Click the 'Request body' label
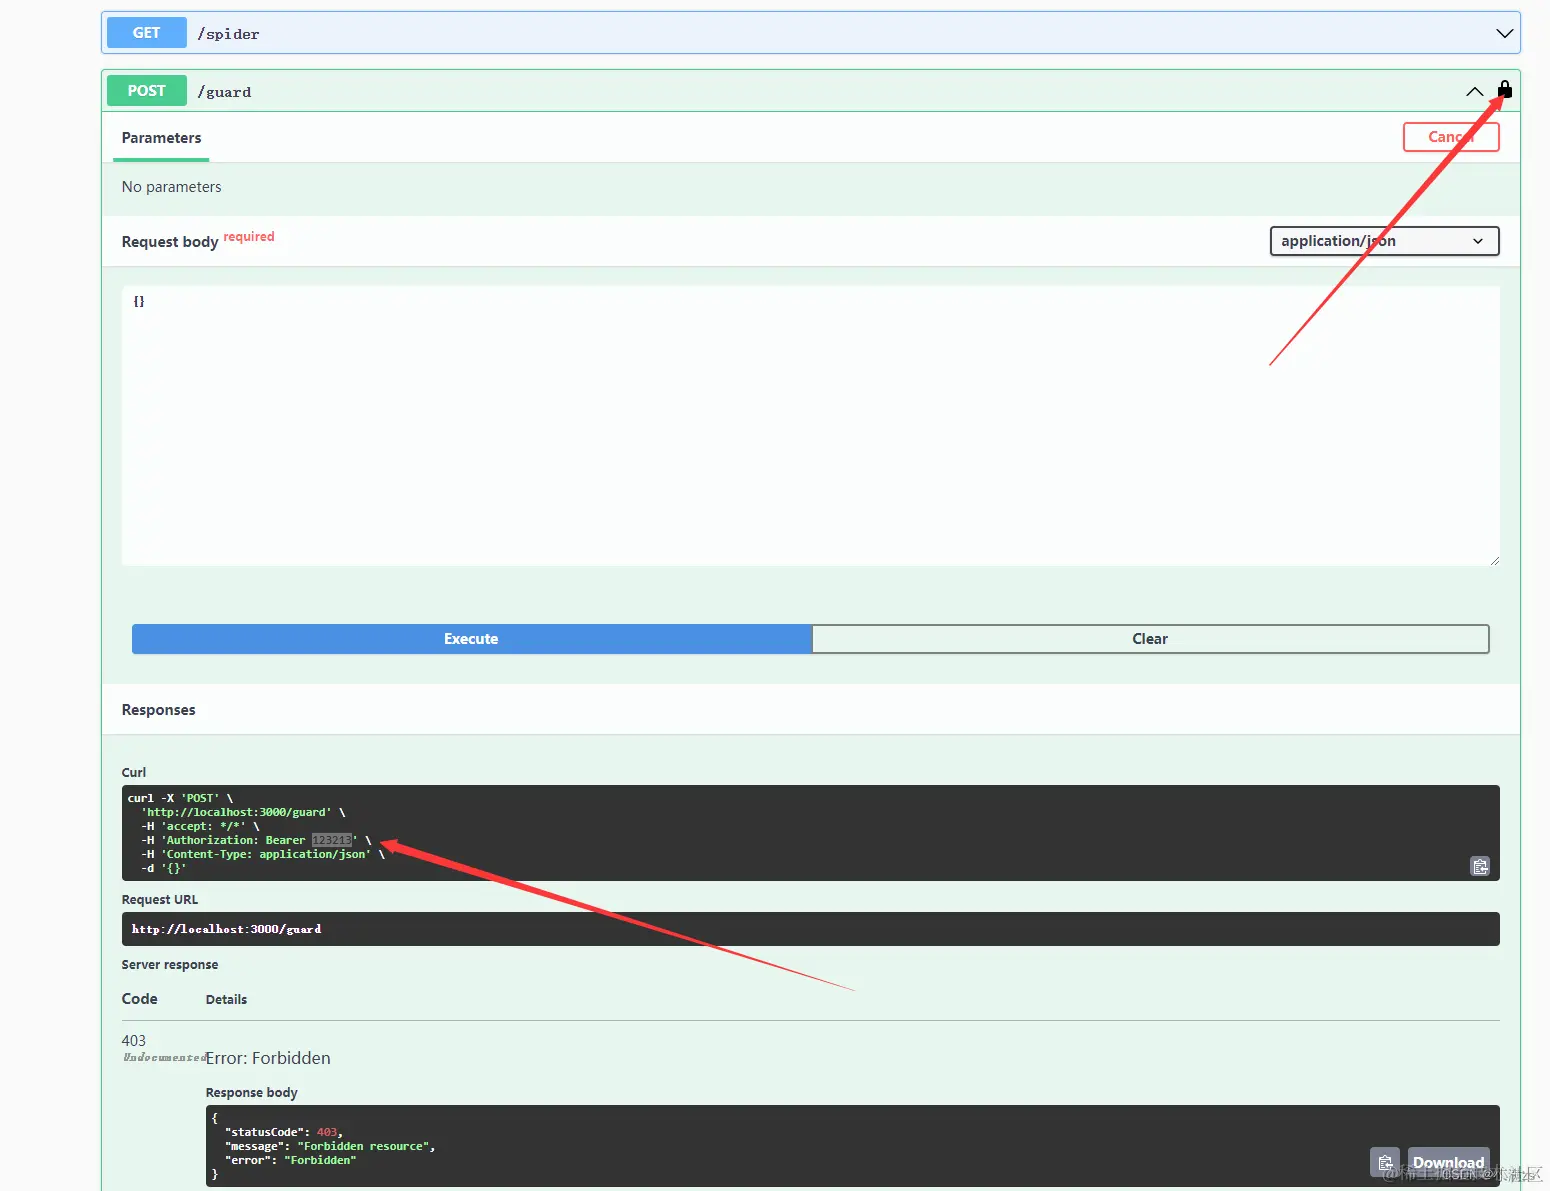The width and height of the screenshot is (1550, 1191). coord(170,242)
